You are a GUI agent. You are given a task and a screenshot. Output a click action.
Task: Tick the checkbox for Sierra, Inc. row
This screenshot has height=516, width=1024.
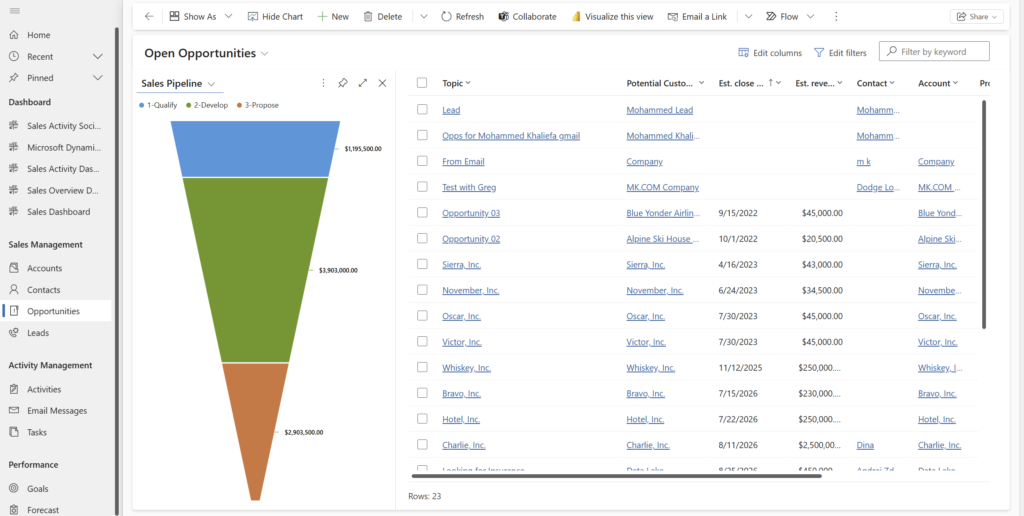422,264
